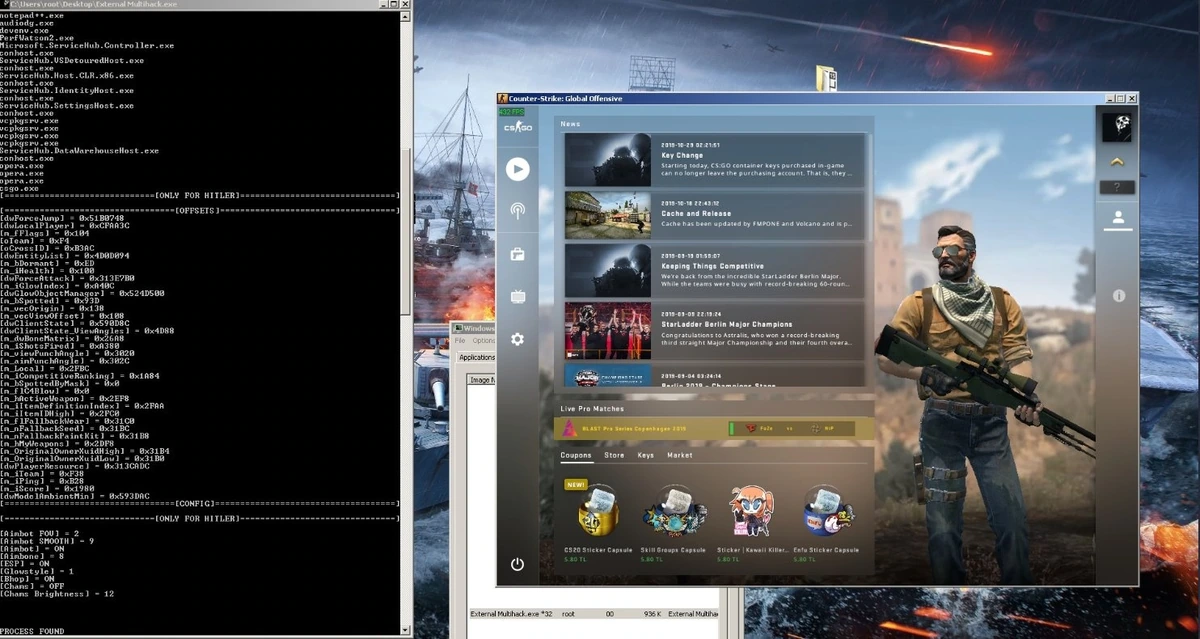Image resolution: width=1200 pixels, height=639 pixels.
Task: Open the Watch Matches TV icon
Action: [517, 297]
